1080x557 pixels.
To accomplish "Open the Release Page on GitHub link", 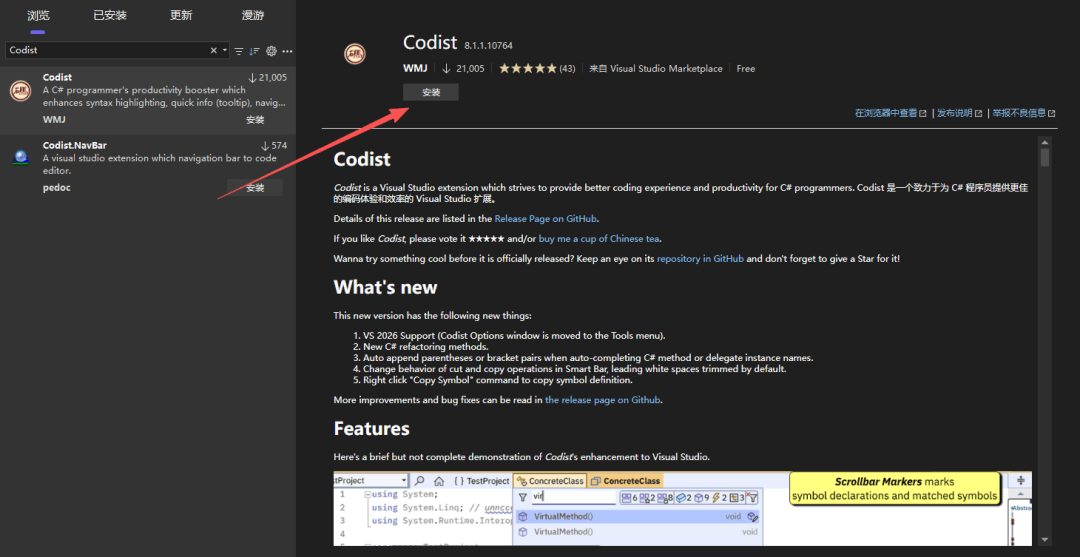I will (x=546, y=218).
